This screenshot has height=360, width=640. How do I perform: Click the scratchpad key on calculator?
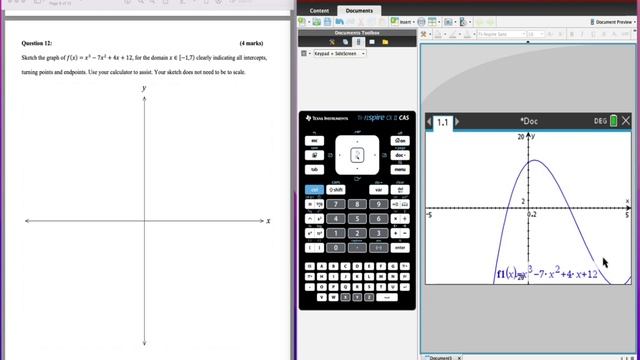pos(314,155)
